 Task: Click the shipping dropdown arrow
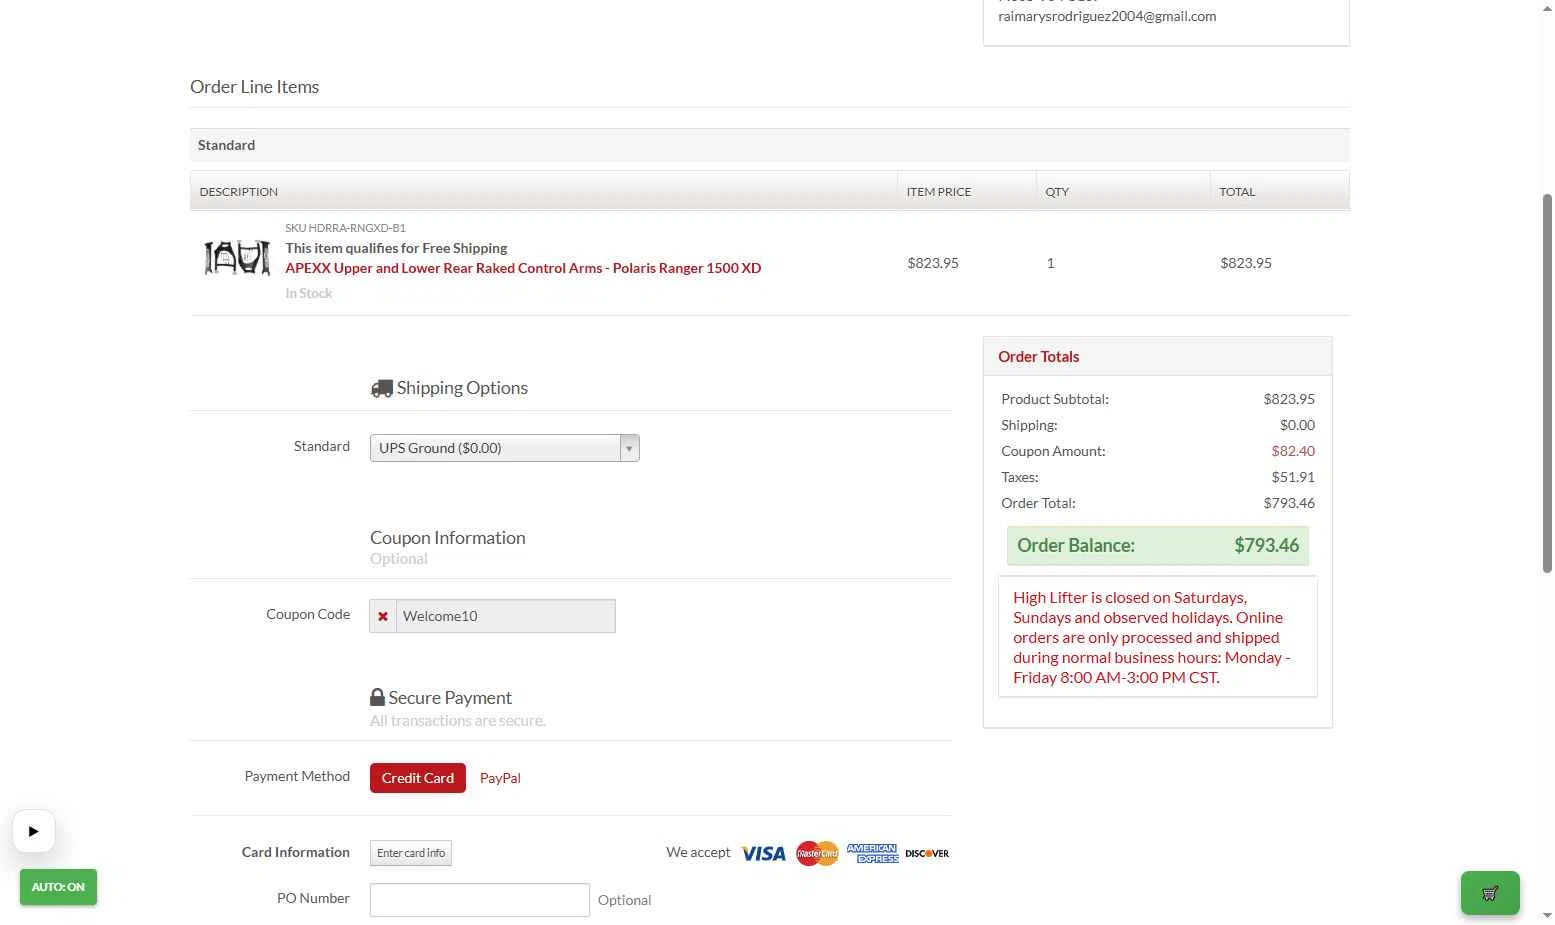(629, 448)
